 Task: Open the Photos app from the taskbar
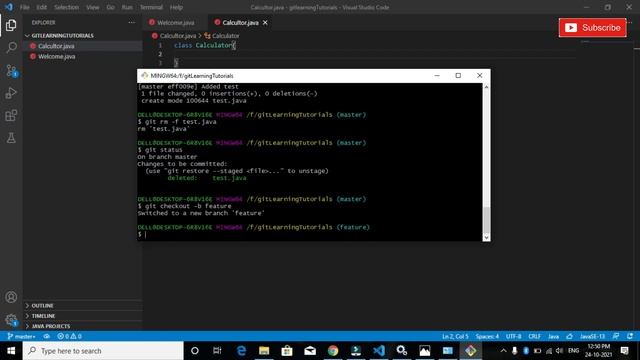[x=424, y=351]
